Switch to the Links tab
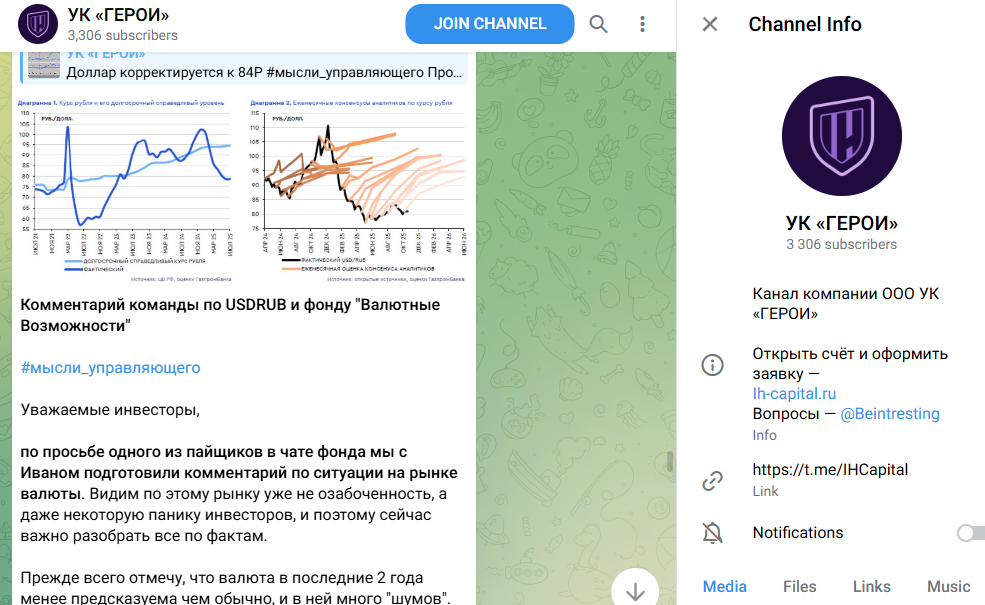This screenshot has height=605, width=985. (871, 586)
